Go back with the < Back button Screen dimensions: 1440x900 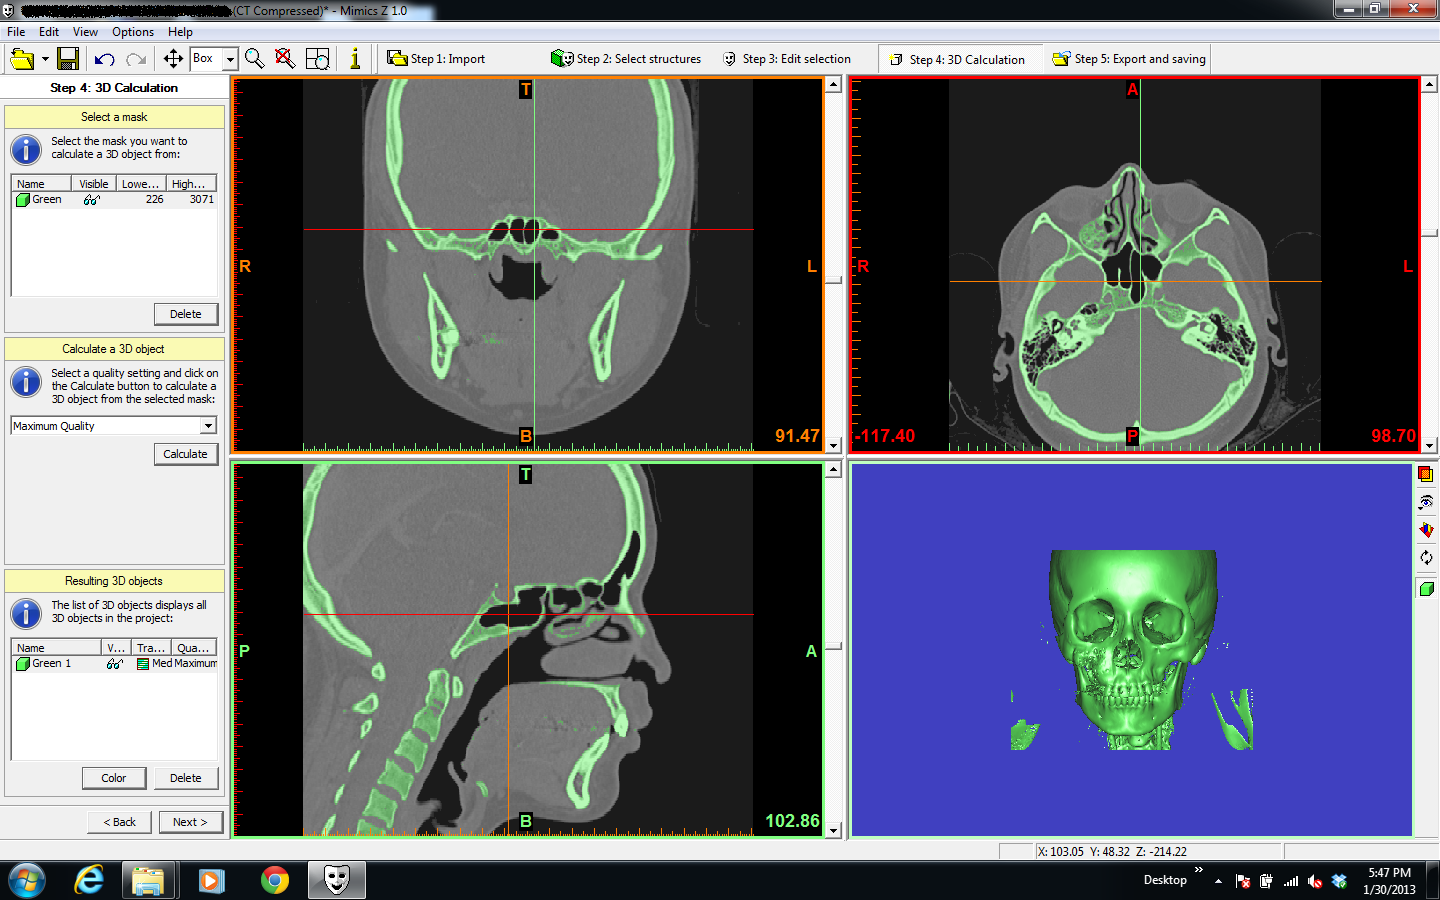(x=120, y=822)
